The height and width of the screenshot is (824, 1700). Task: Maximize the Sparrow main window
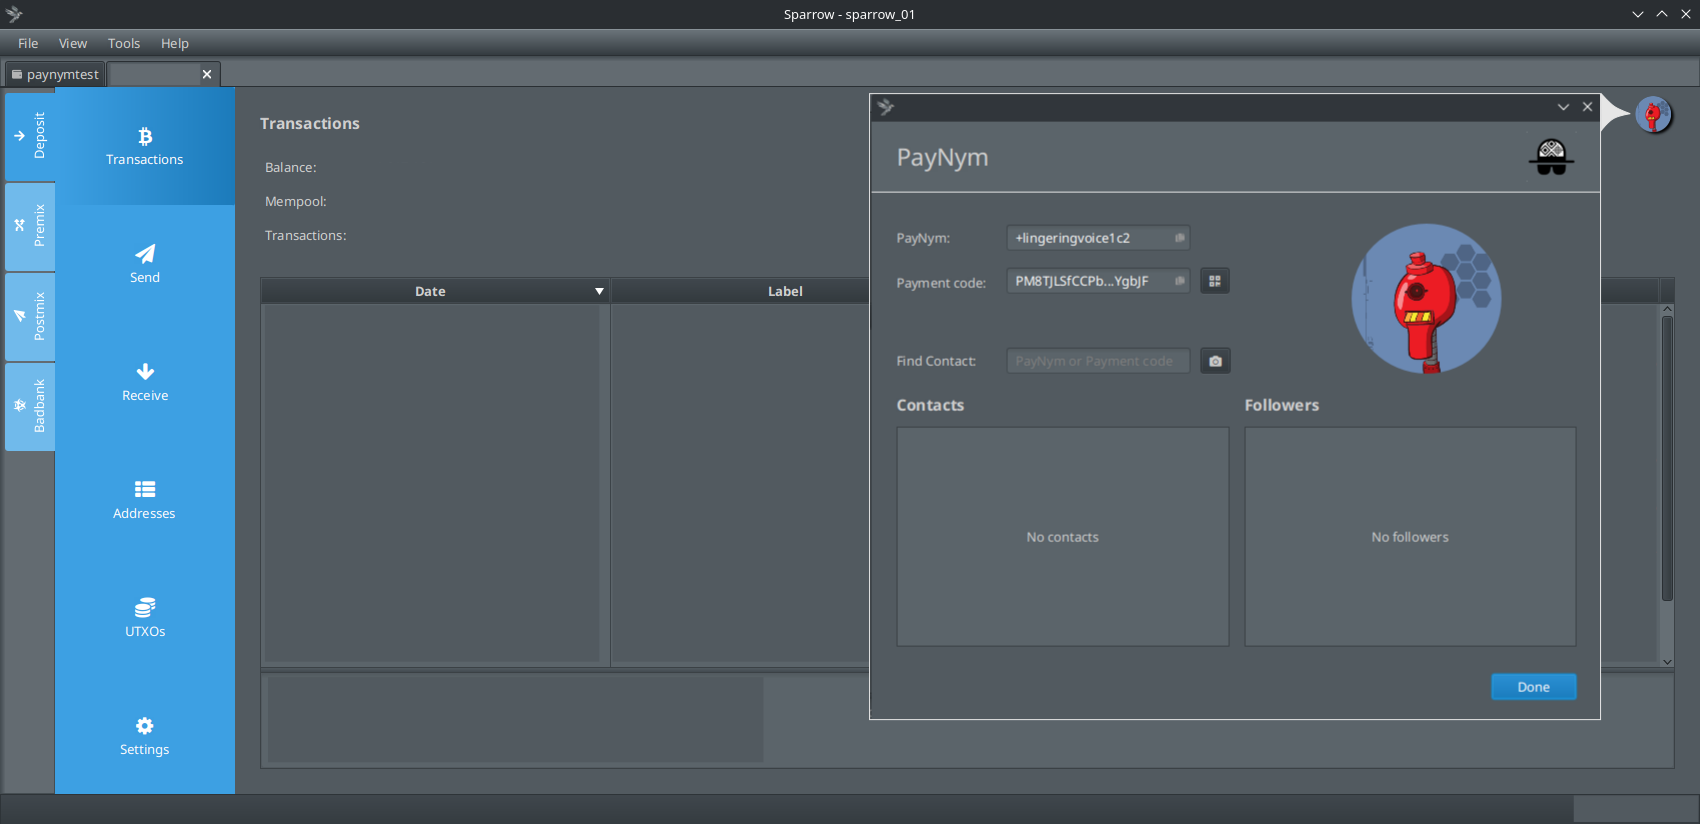[x=1662, y=14]
